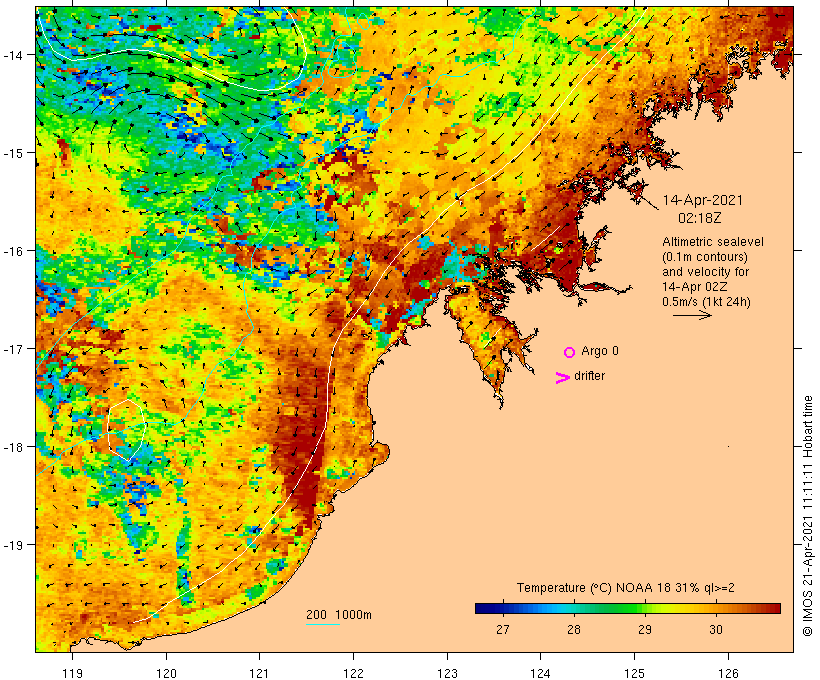This screenshot has height=680, width=820.
Task: Click the longitude label 120
Action: 166,673
